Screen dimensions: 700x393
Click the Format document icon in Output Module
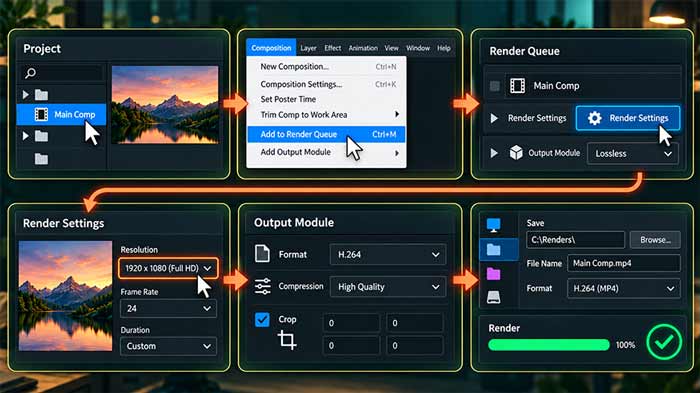[262, 254]
